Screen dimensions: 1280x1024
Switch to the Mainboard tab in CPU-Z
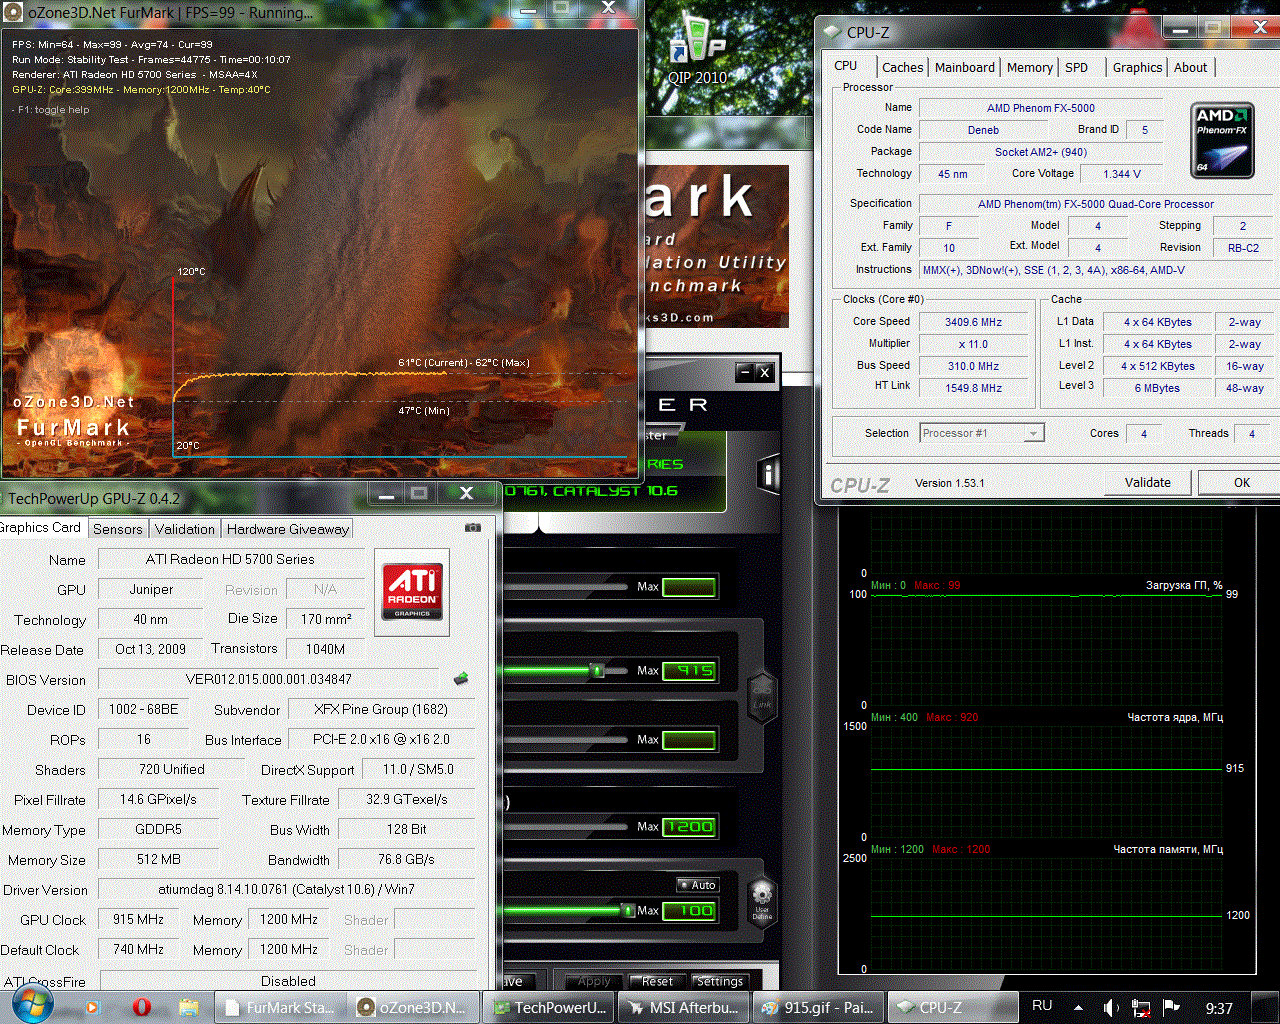[x=964, y=67]
